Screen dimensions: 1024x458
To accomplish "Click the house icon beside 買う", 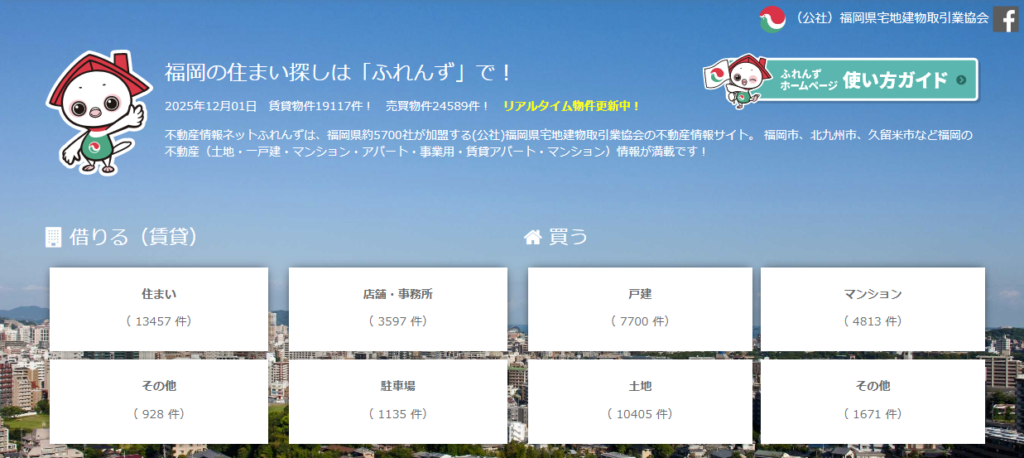I will click(x=533, y=237).
